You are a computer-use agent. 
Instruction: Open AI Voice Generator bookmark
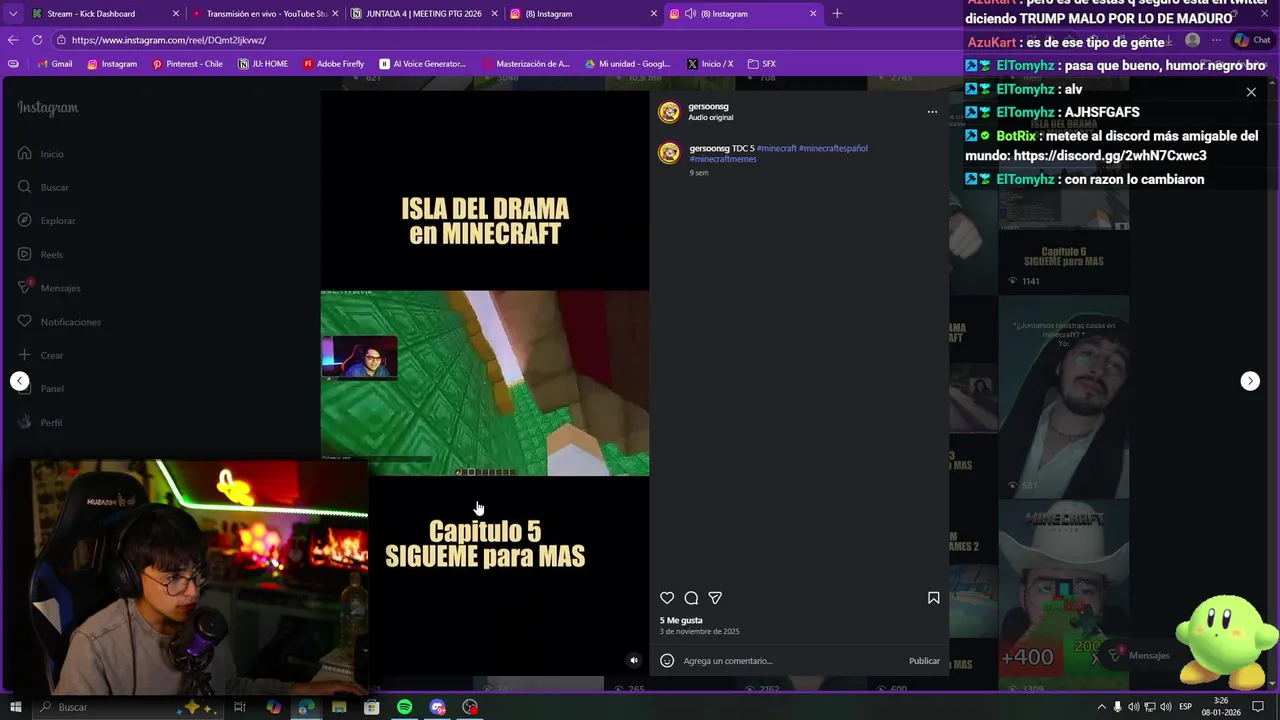pos(423,64)
